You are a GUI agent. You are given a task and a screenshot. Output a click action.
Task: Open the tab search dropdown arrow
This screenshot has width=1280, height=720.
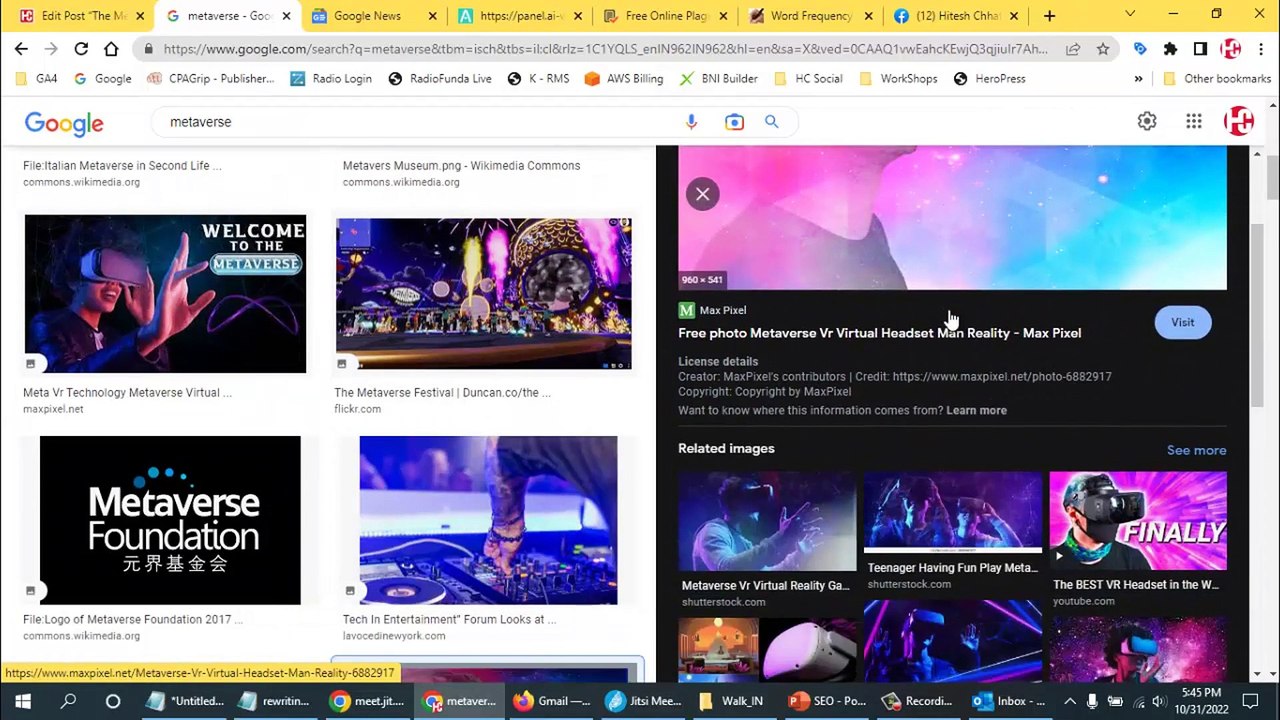coord(1130,16)
